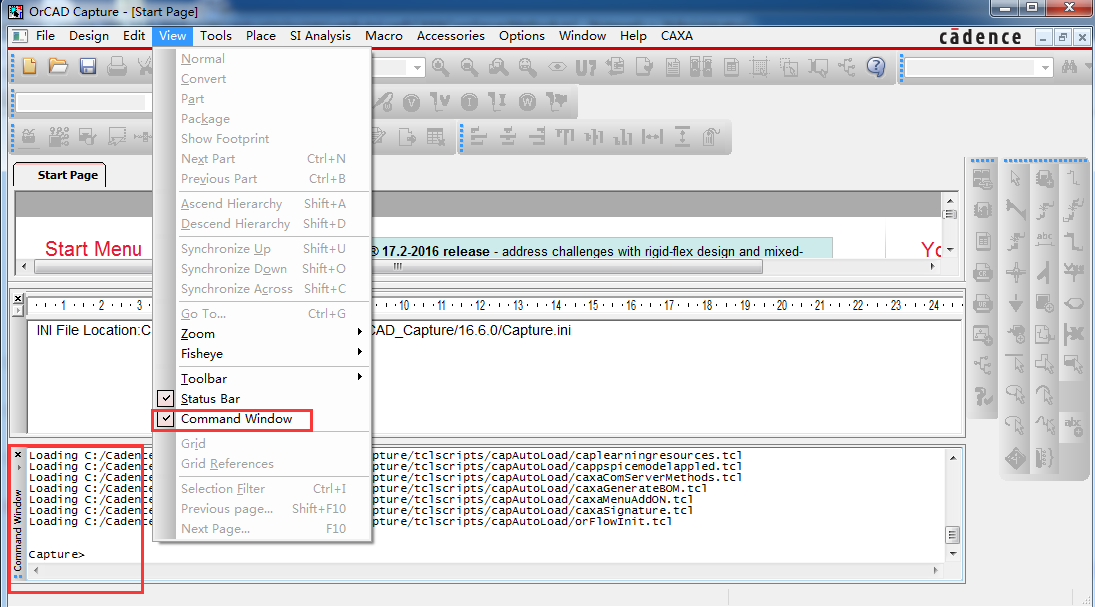
Task: Click the voltage marker V icon
Action: [411, 103]
